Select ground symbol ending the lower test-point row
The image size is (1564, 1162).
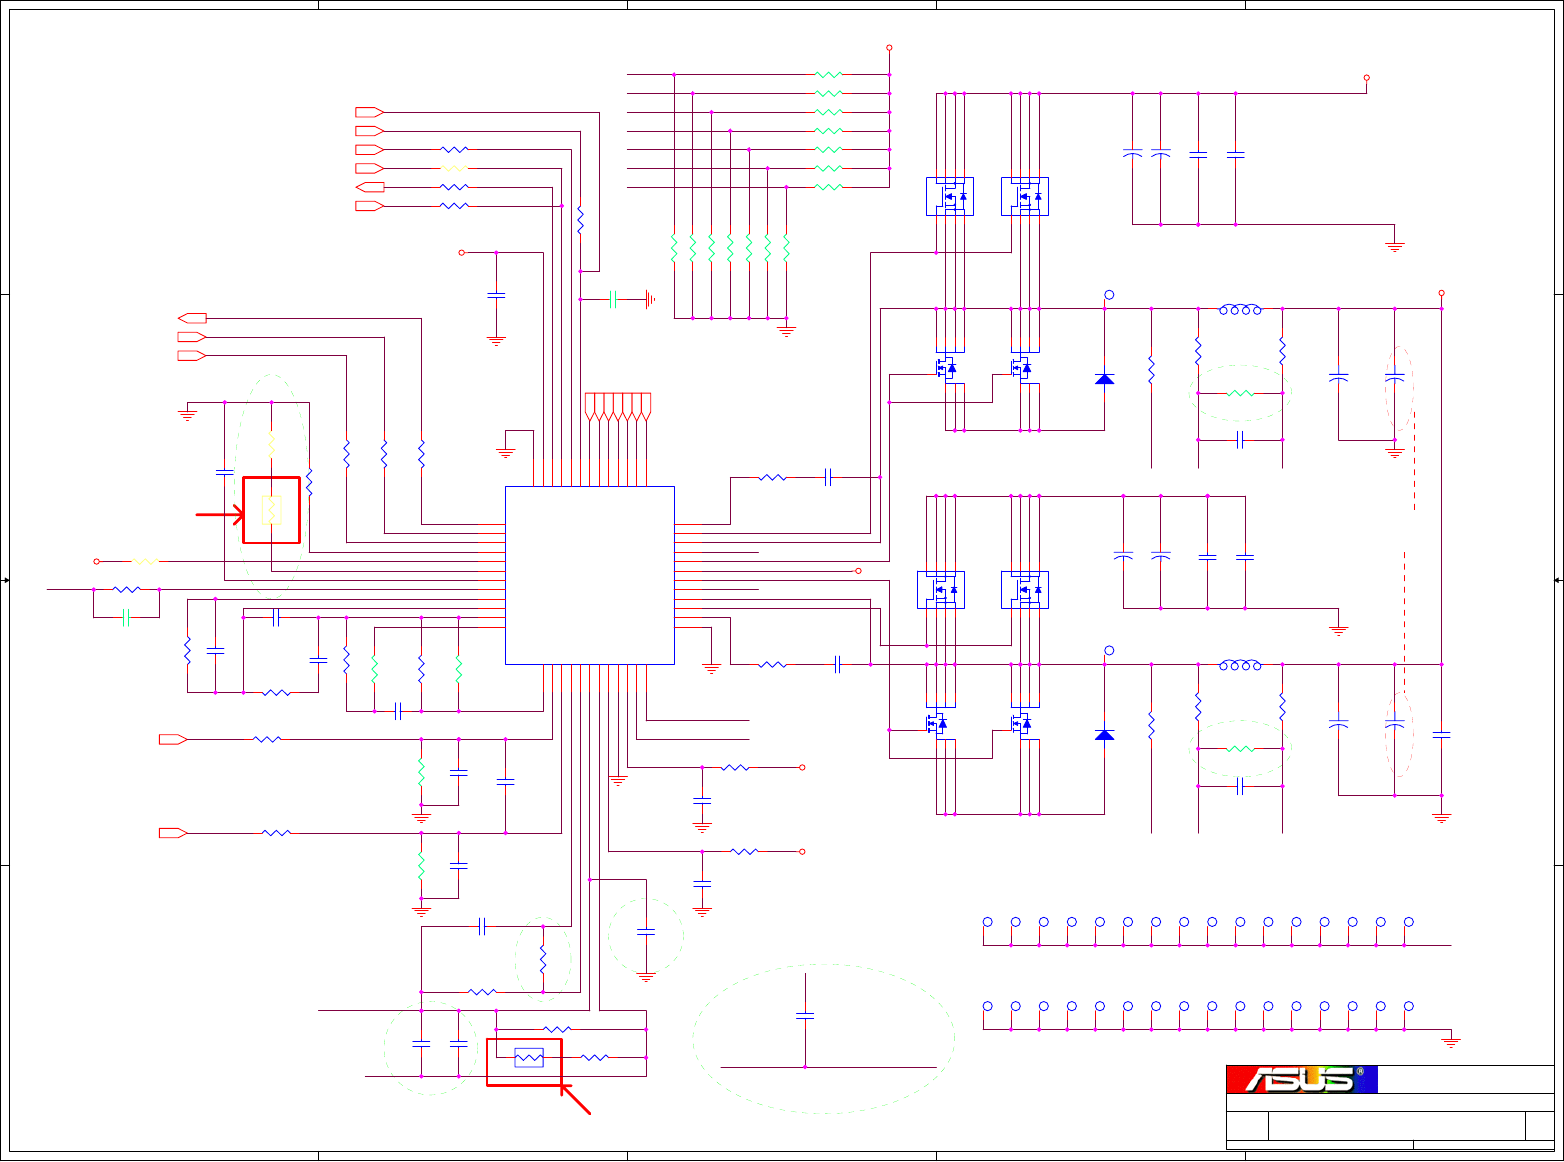click(x=1451, y=1042)
